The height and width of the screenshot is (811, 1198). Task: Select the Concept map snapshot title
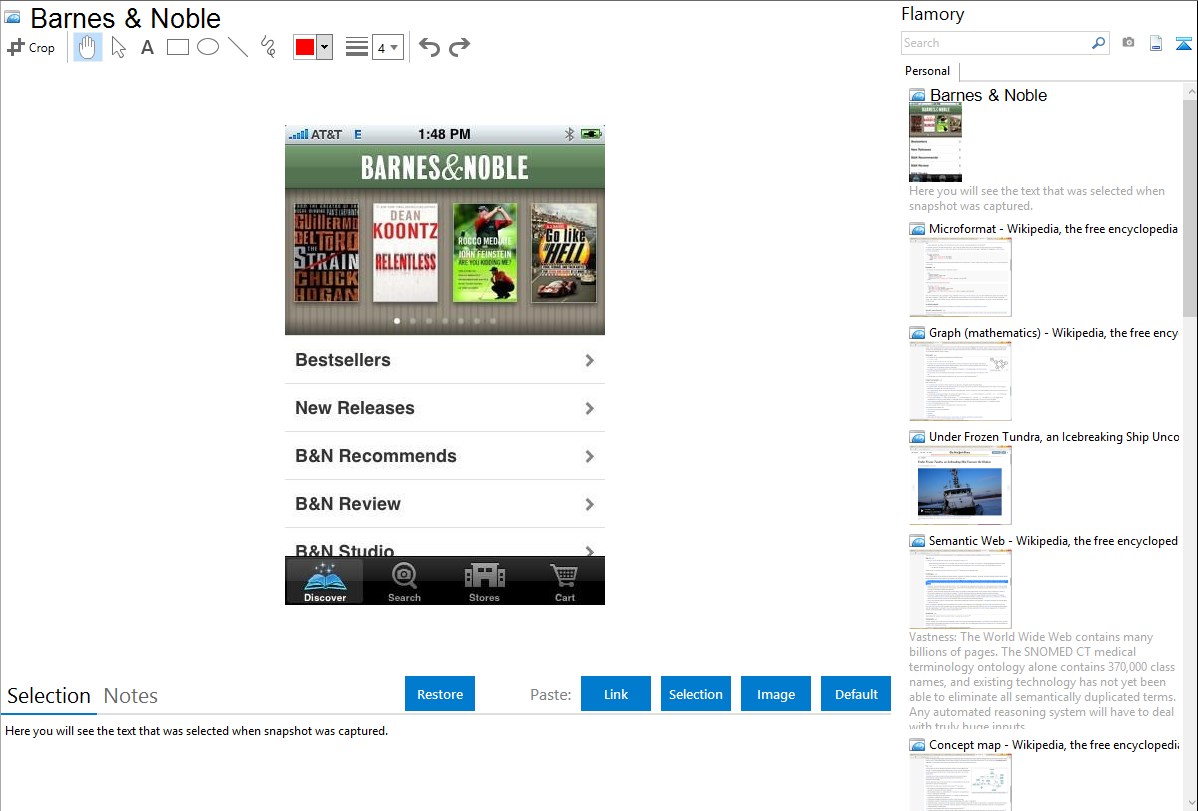click(1053, 744)
